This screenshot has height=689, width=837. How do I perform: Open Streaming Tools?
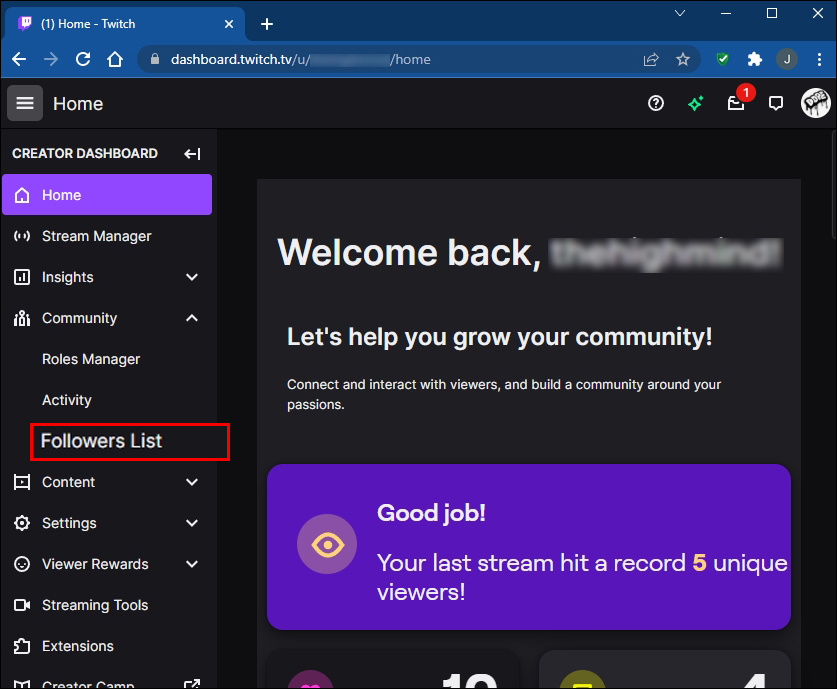click(107, 605)
